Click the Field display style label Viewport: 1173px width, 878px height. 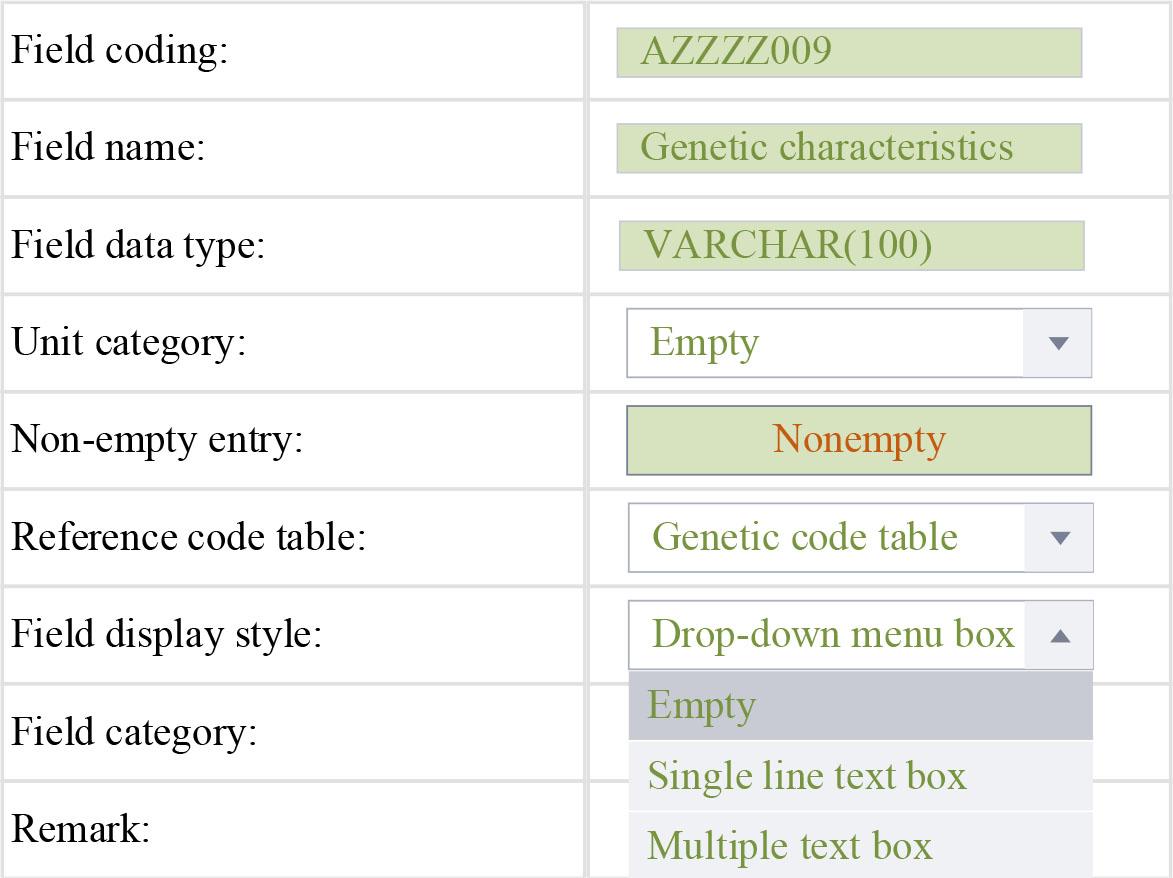(167, 635)
